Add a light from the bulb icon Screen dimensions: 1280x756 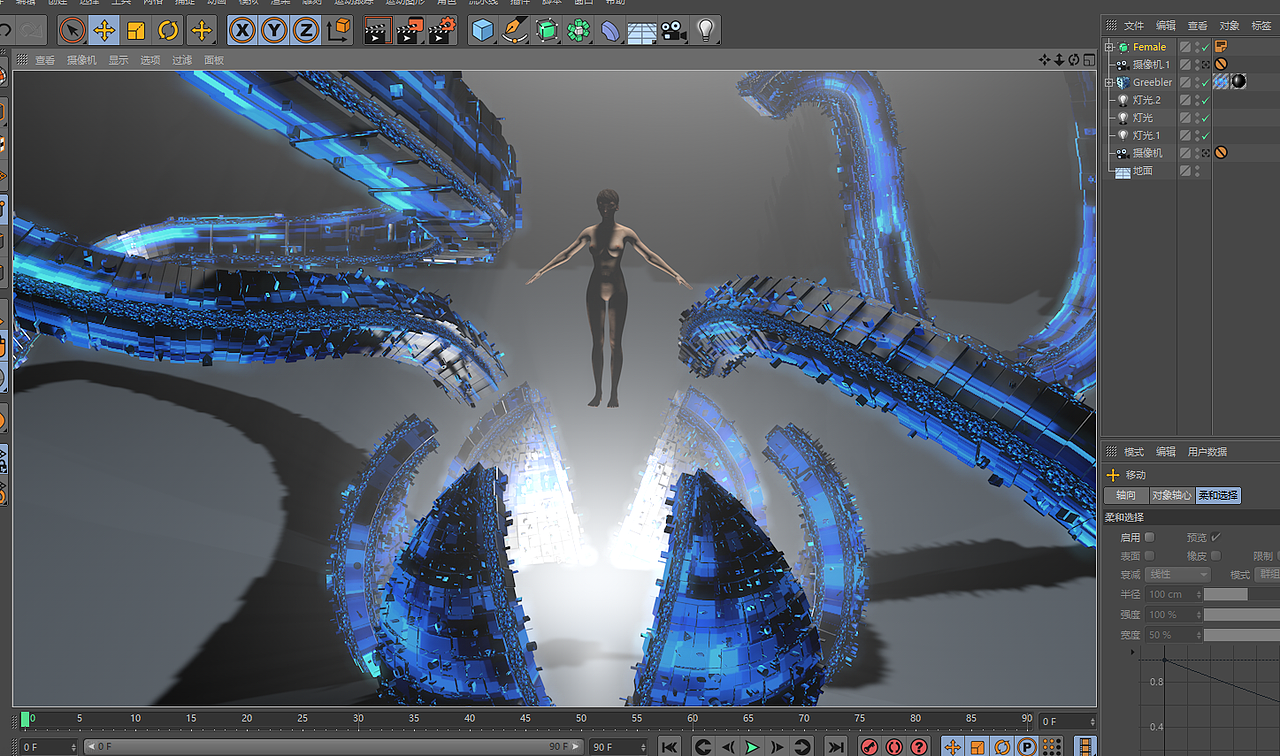click(x=706, y=30)
